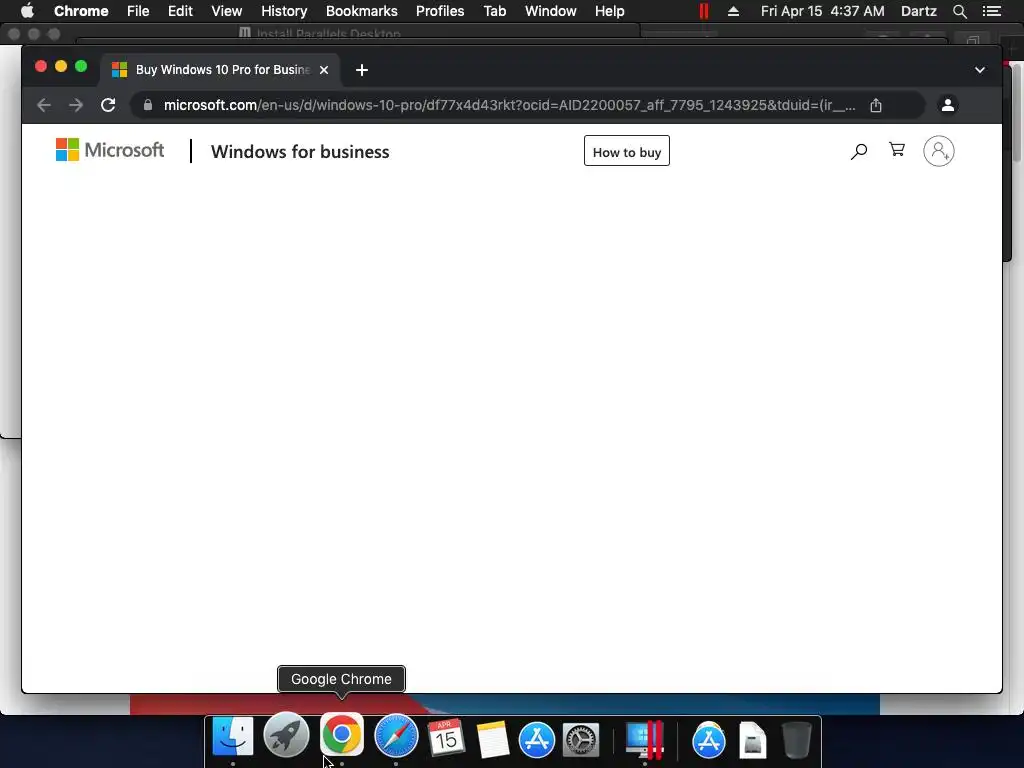1024x768 pixels.
Task: Open the Apple menu
Action: tap(27, 11)
